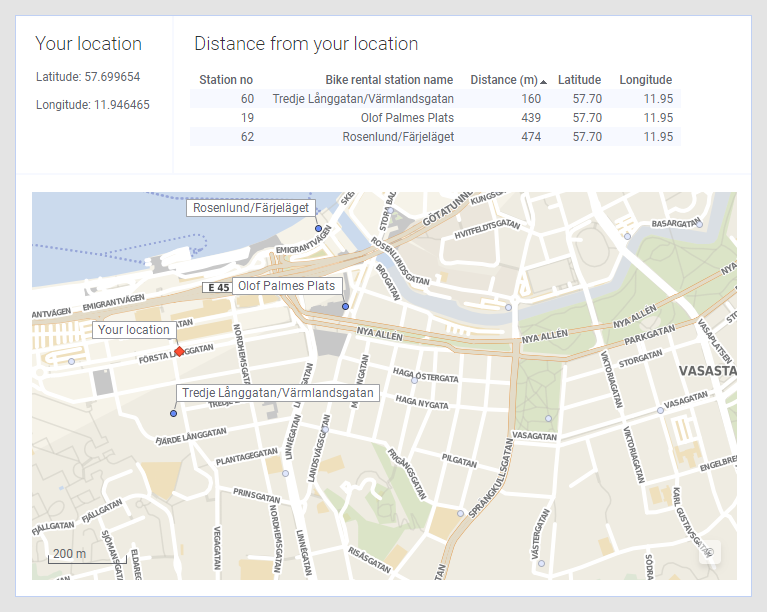
Task: Sort by the Station no column header
Action: click(226, 80)
